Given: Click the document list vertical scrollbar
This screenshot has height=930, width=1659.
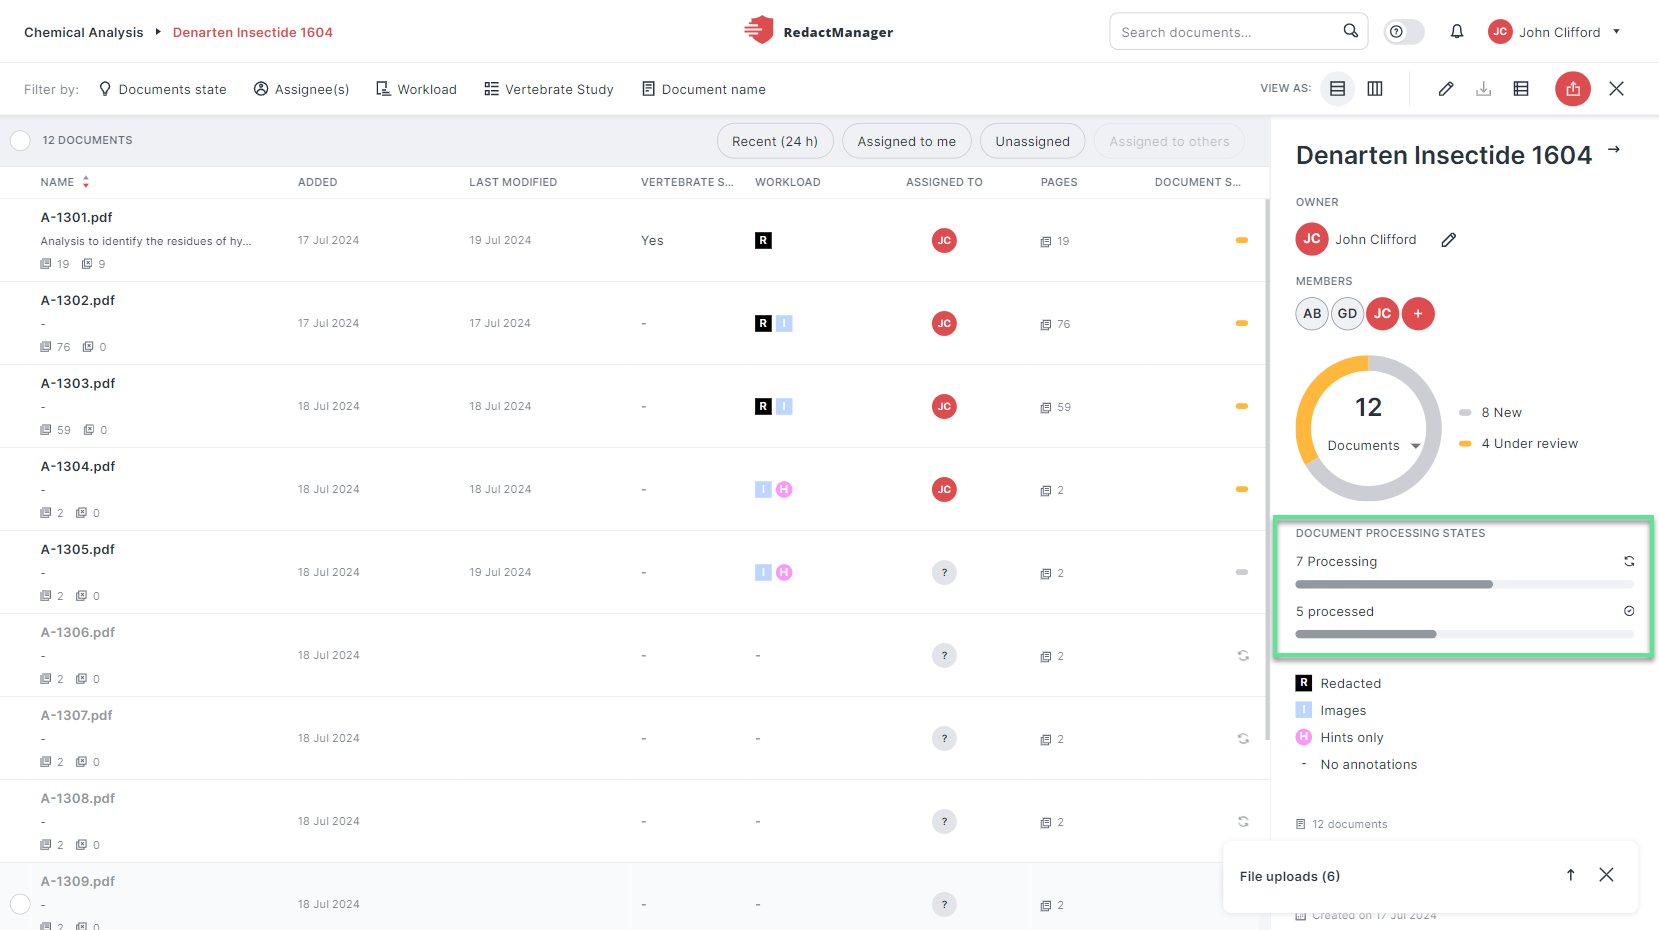Looking at the screenshot, I should [x=1268, y=470].
